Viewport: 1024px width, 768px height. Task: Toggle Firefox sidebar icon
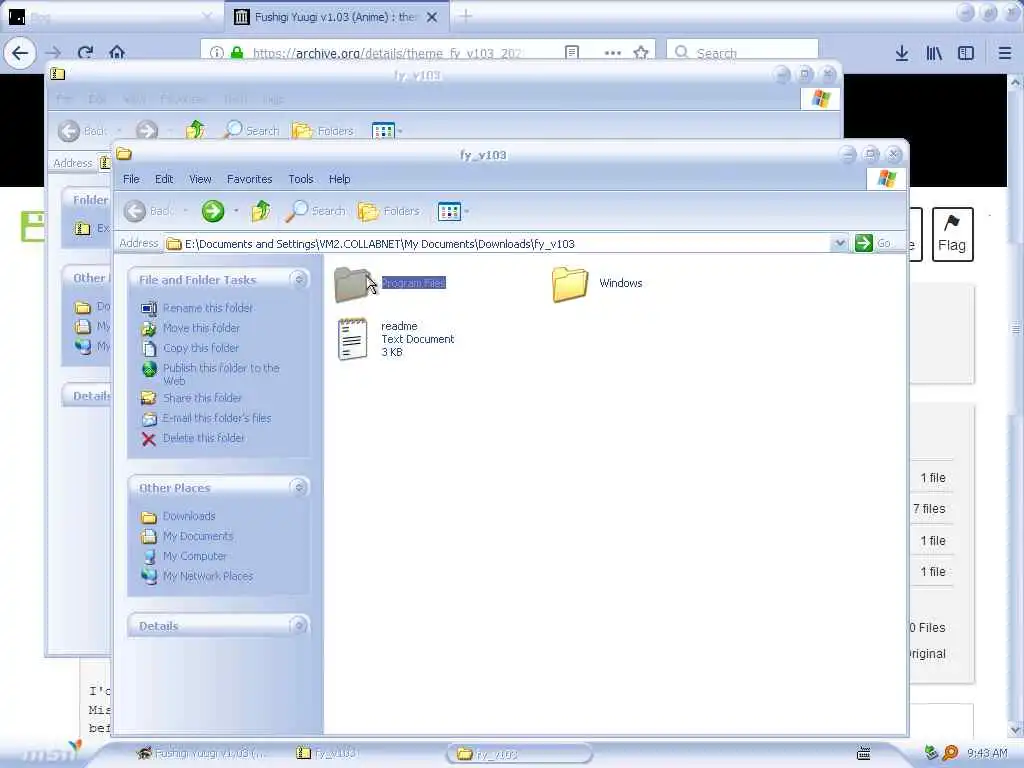tap(966, 53)
